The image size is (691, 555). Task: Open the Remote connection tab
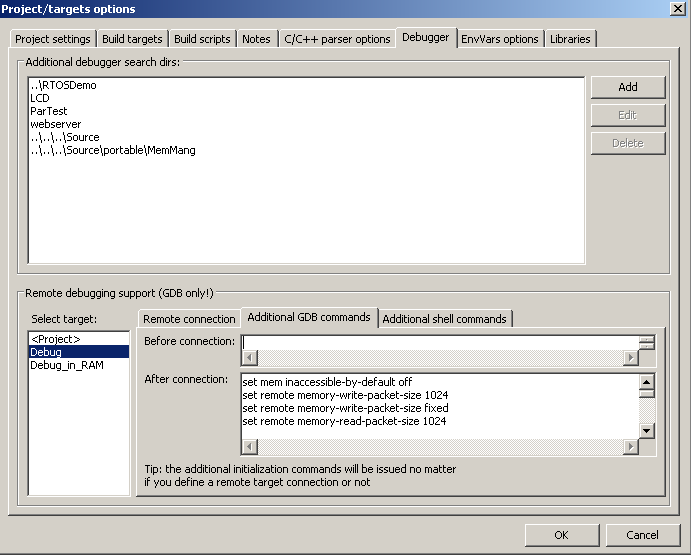coord(189,319)
